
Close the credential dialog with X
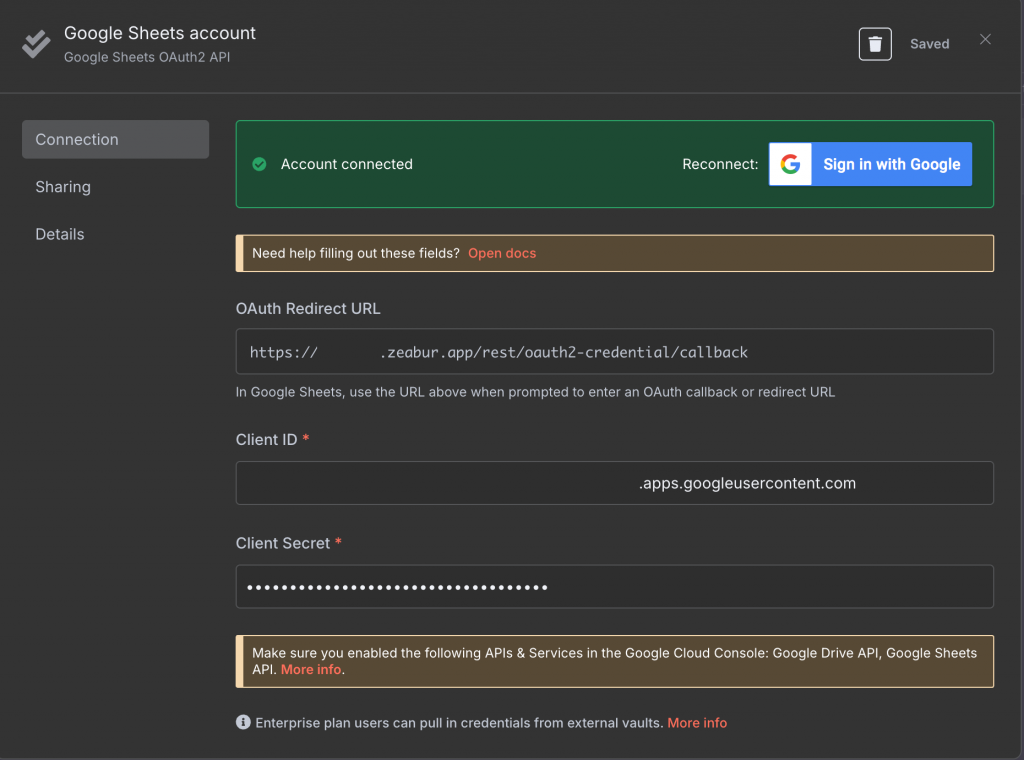tap(985, 40)
